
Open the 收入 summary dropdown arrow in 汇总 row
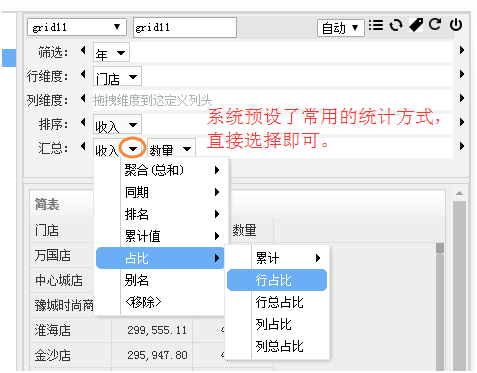133,149
